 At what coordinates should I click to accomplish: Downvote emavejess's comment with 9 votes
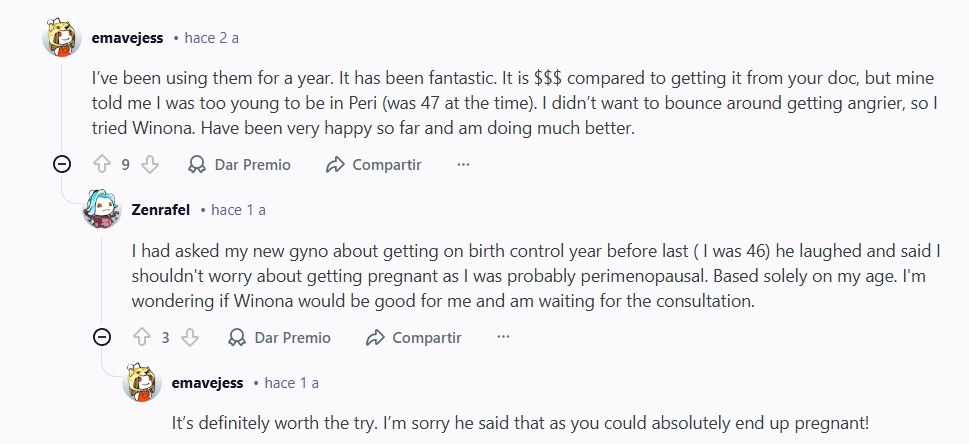[150, 165]
